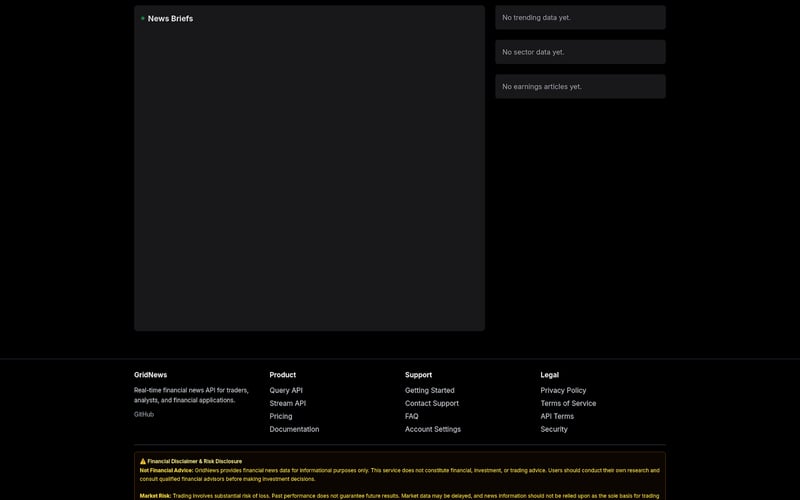Viewport: 800px width, 500px height.
Task: Open Terms of Service
Action: 568,403
